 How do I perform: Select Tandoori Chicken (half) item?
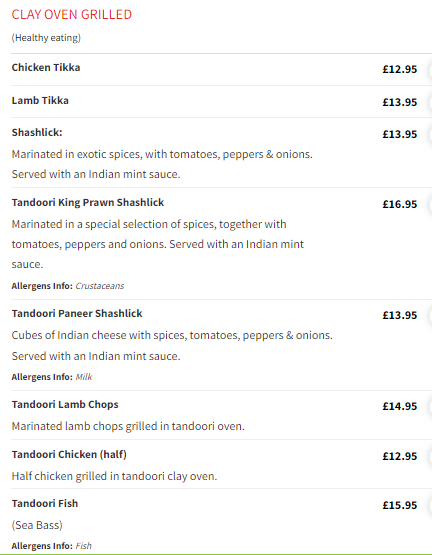coord(69,454)
